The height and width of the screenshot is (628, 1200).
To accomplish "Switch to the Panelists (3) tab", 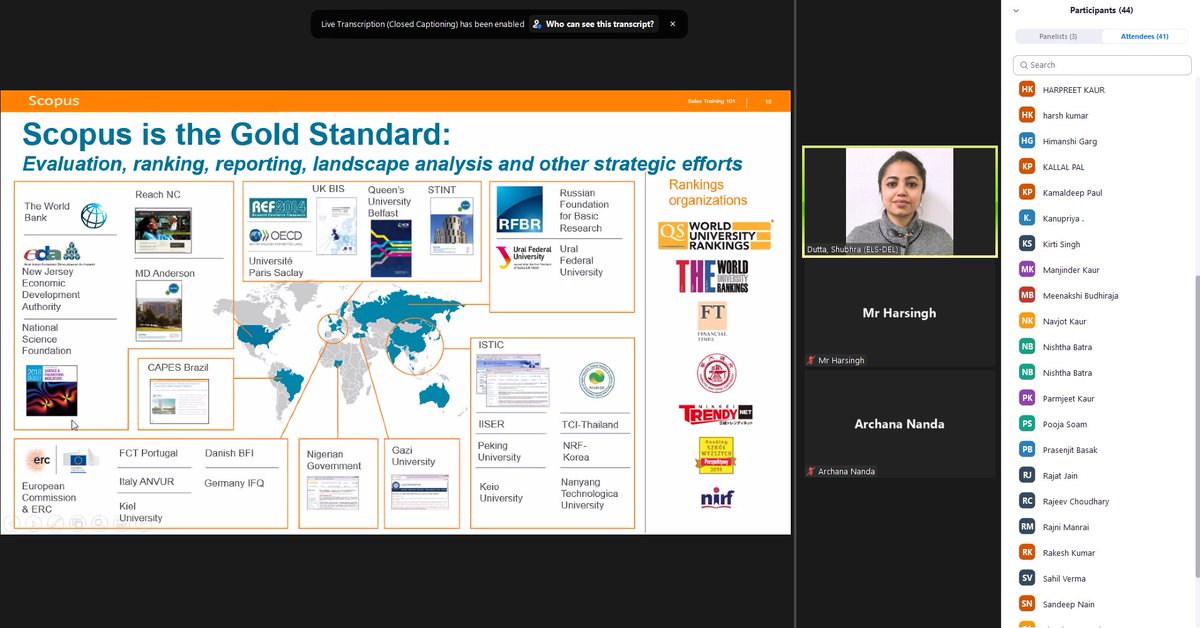I will 1059,36.
